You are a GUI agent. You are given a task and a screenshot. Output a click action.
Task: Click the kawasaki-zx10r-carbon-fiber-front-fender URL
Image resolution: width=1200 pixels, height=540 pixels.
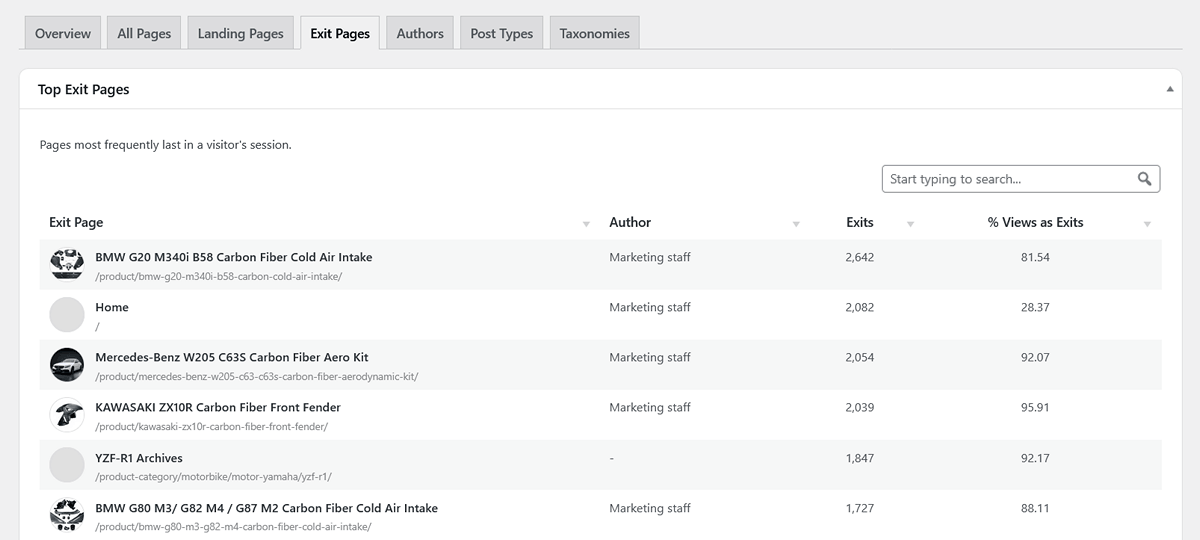tap(212, 426)
